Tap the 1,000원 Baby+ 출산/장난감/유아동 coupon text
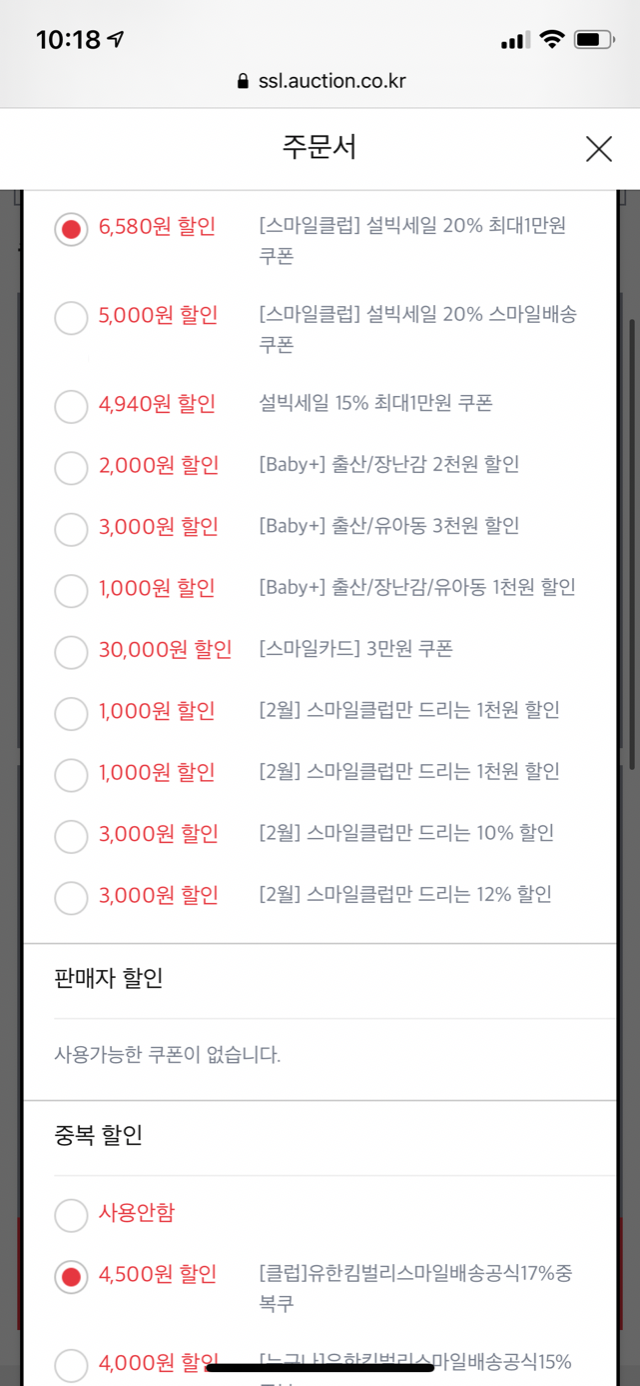Image resolution: width=640 pixels, height=1386 pixels. tap(416, 588)
